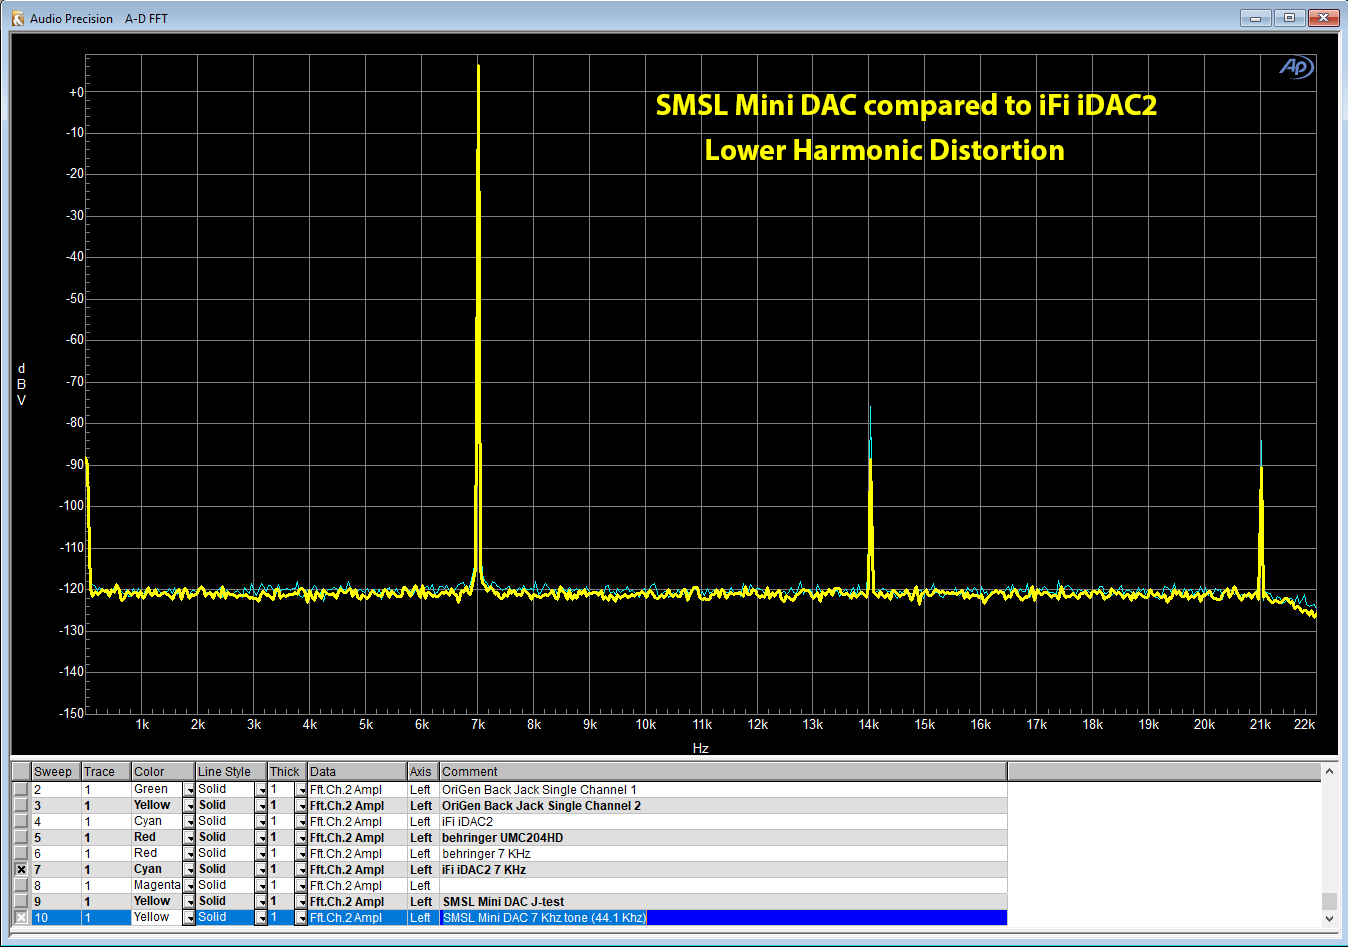Expand the Color dropdown for sweep 6

[x=189, y=854]
